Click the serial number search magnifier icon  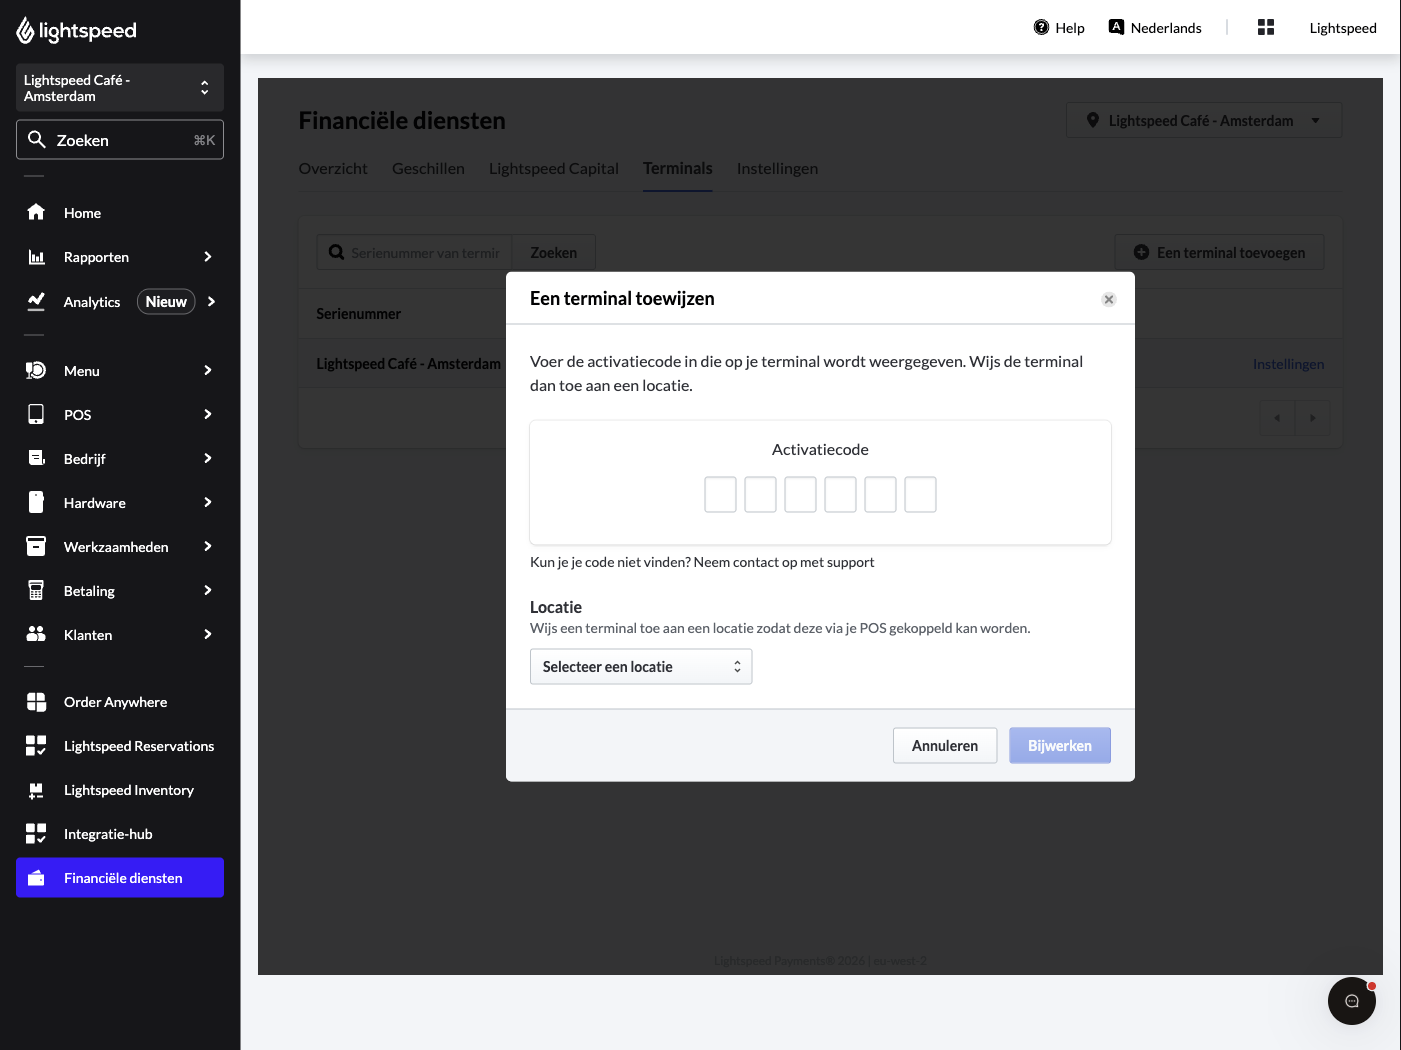point(337,252)
